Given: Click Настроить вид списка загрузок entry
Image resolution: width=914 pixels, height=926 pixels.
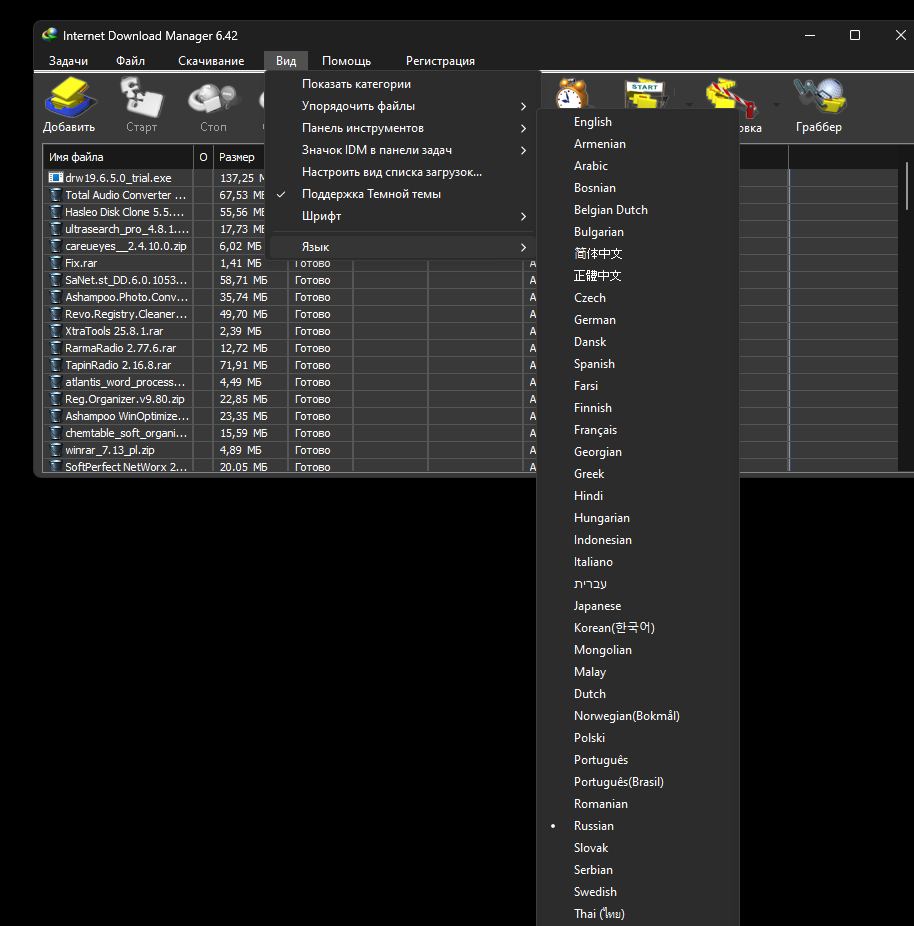Looking at the screenshot, I should [402, 172].
